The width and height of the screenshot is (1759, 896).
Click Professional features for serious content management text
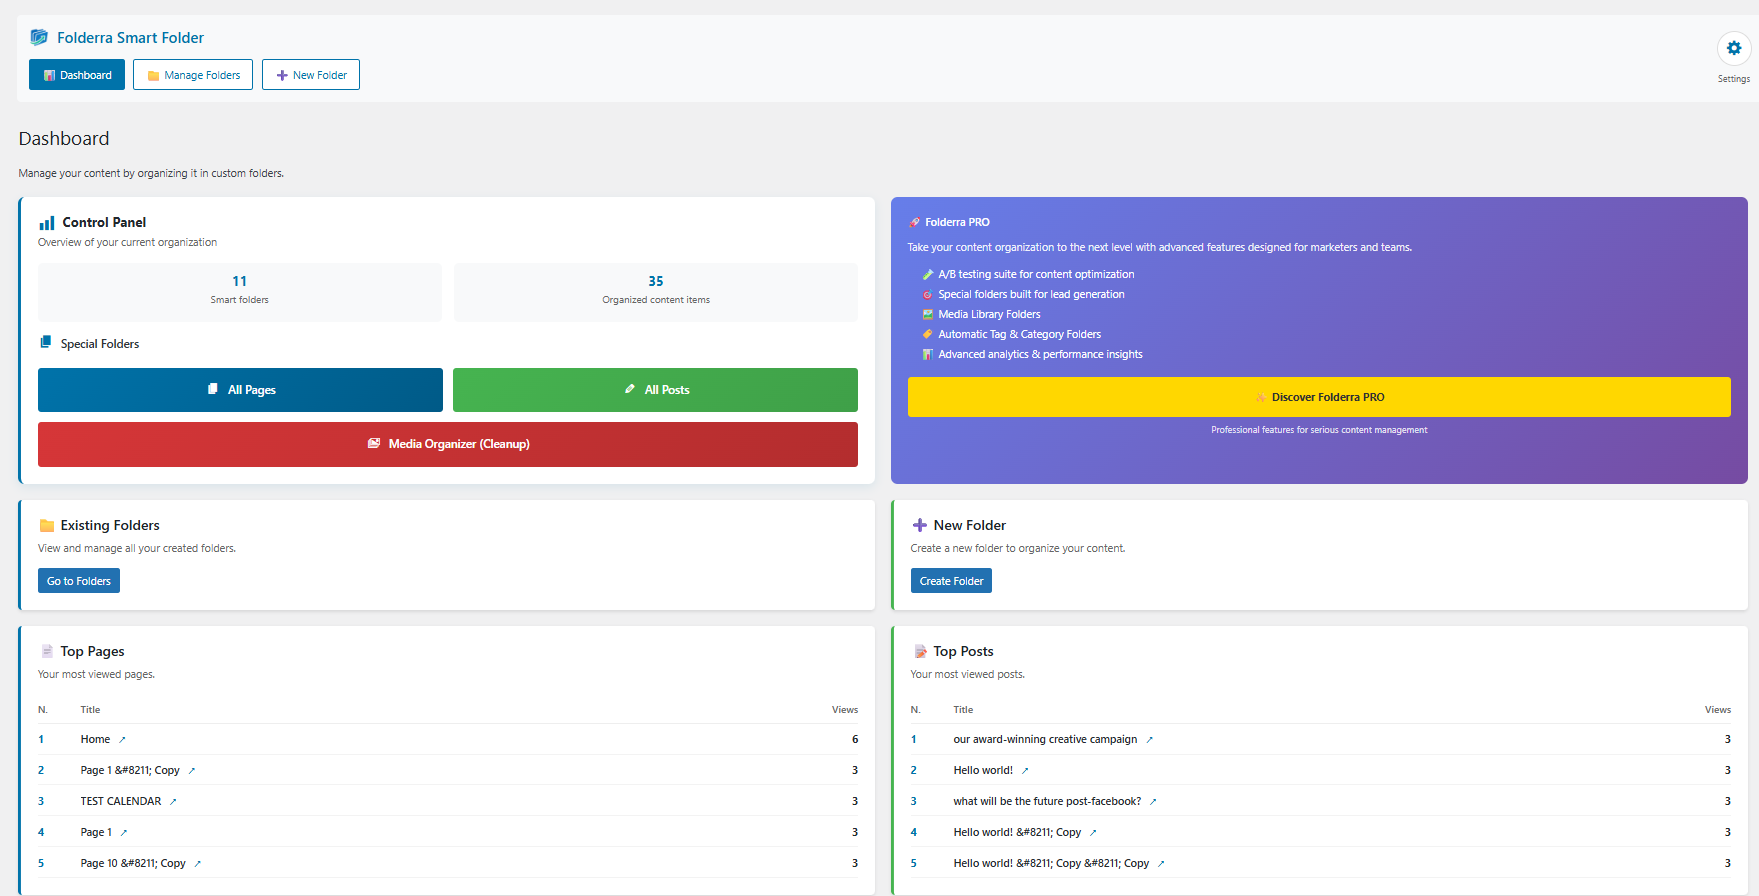[1319, 430]
